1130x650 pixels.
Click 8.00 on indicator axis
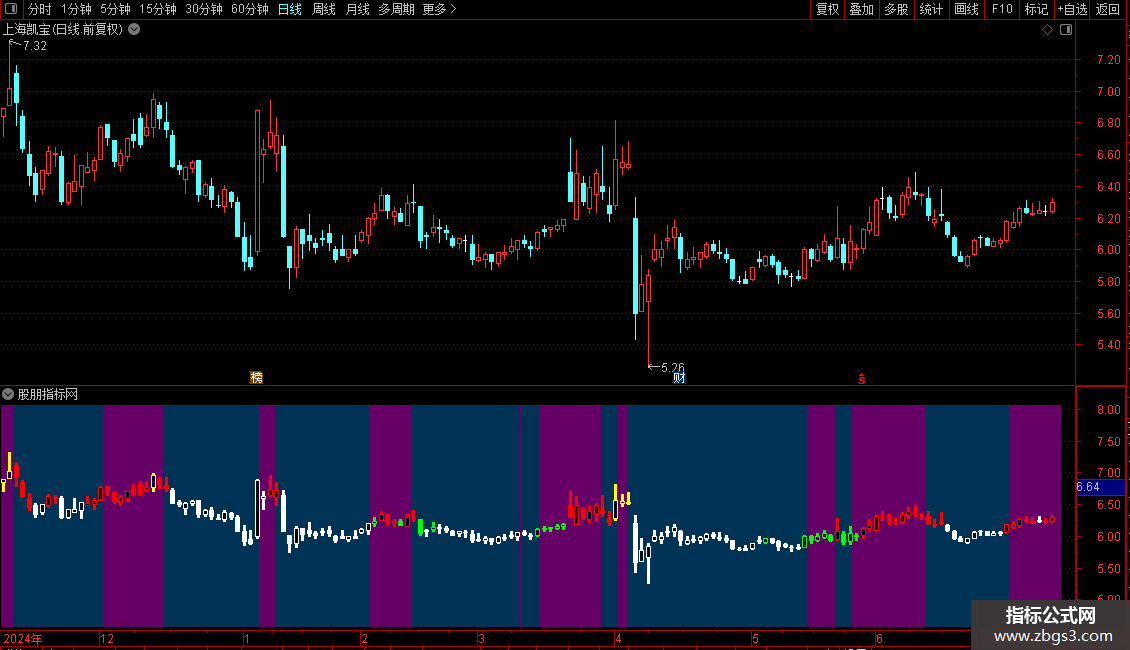[x=1108, y=410]
